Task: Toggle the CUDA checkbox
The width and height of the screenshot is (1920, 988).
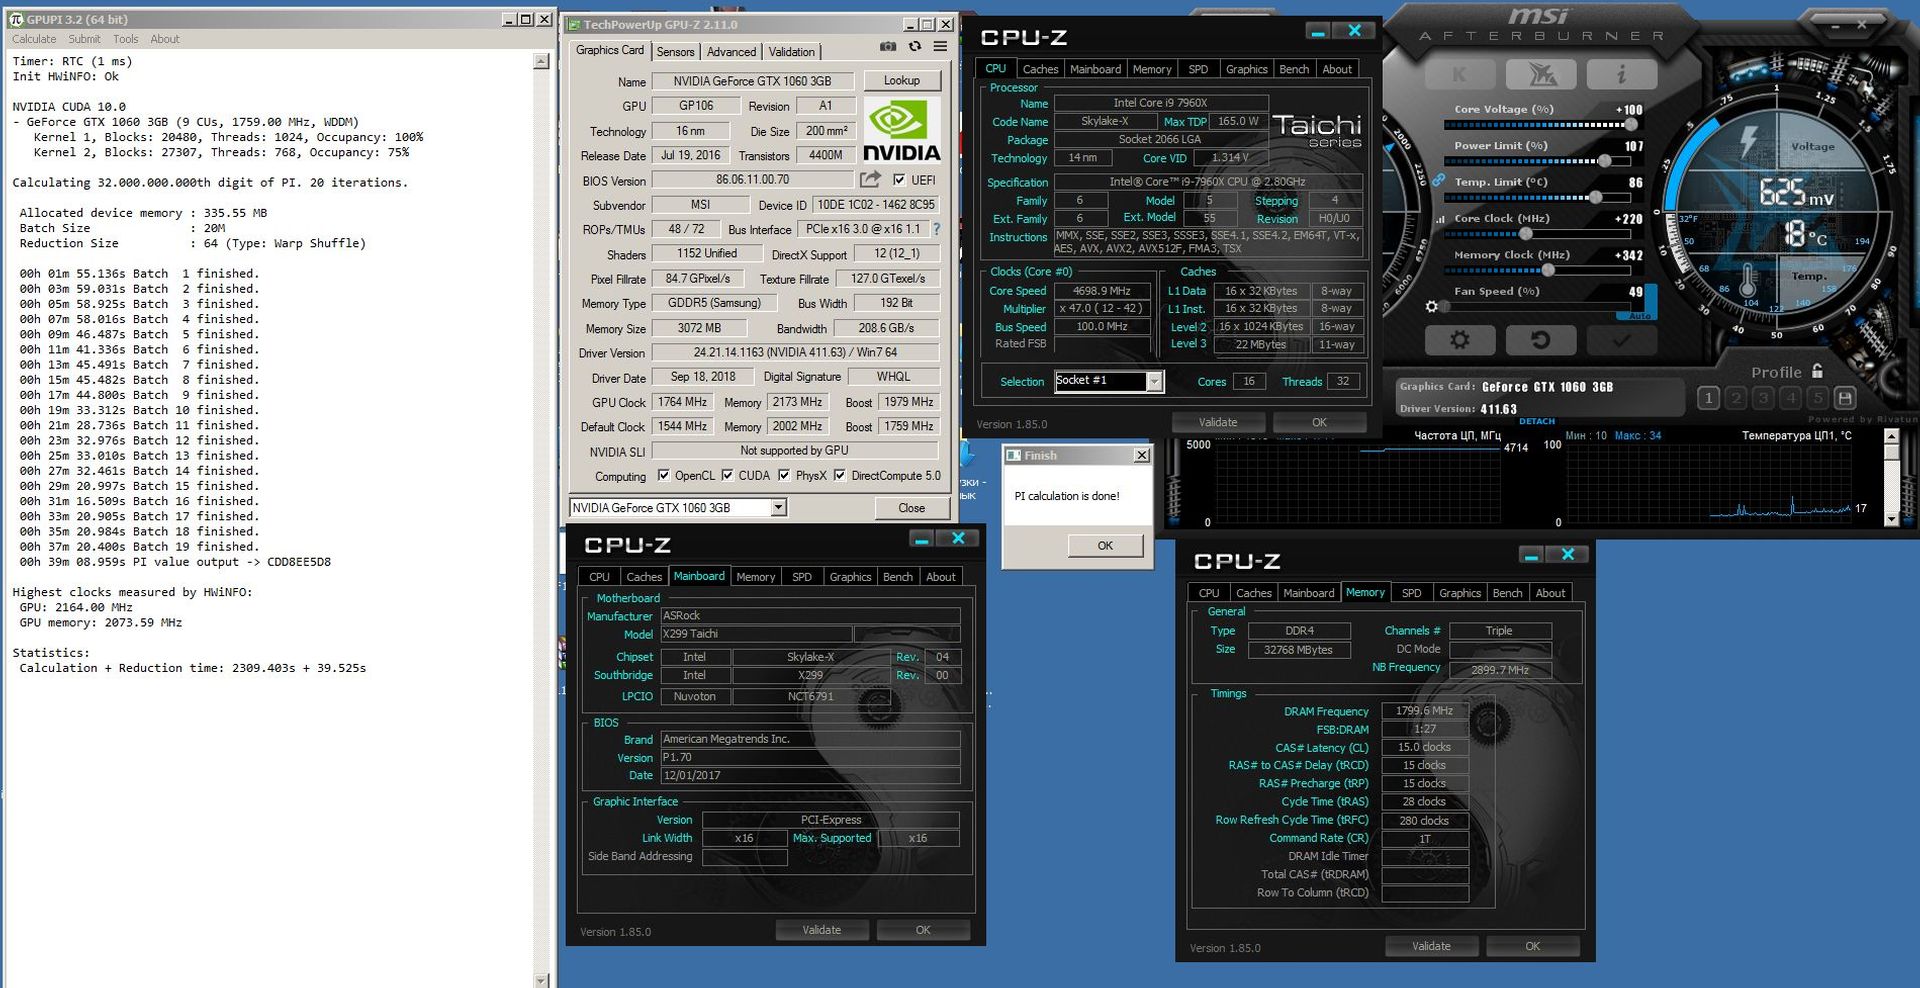Action: tap(727, 475)
